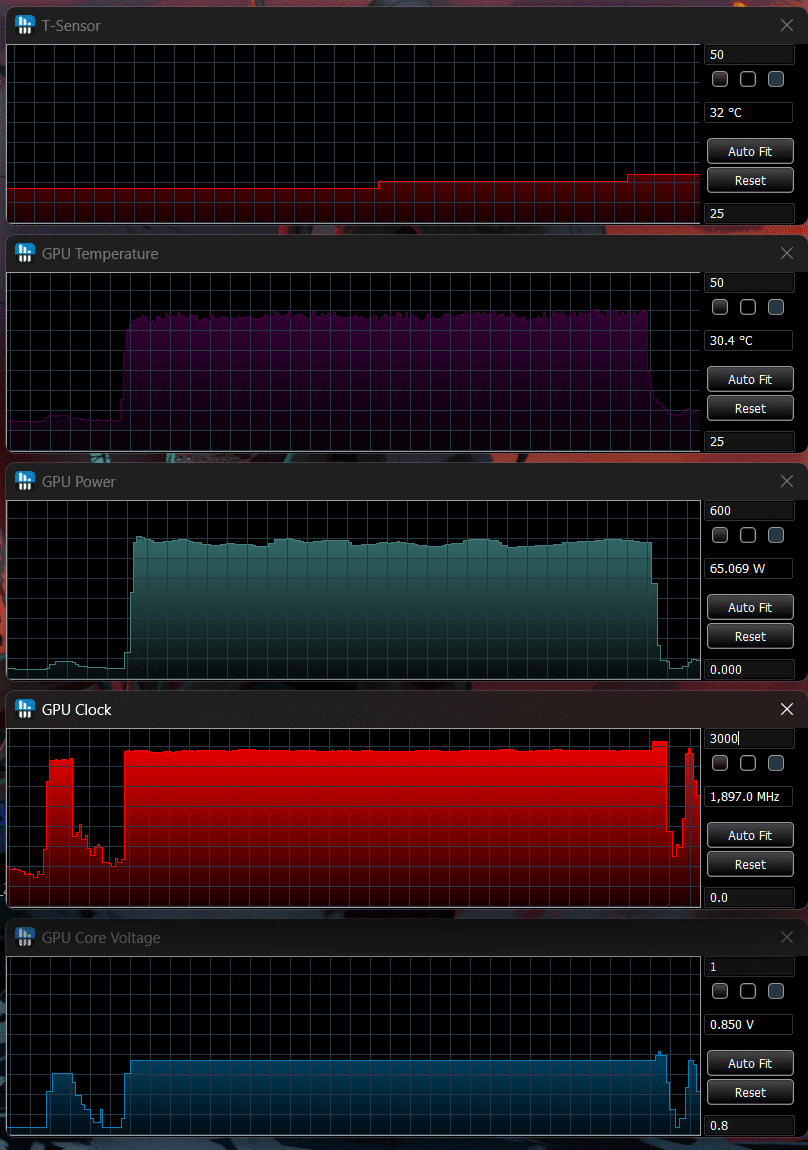
Task: Open GPU Core Voltage grid swatch (blue)
Action: pyautogui.click(x=776, y=992)
